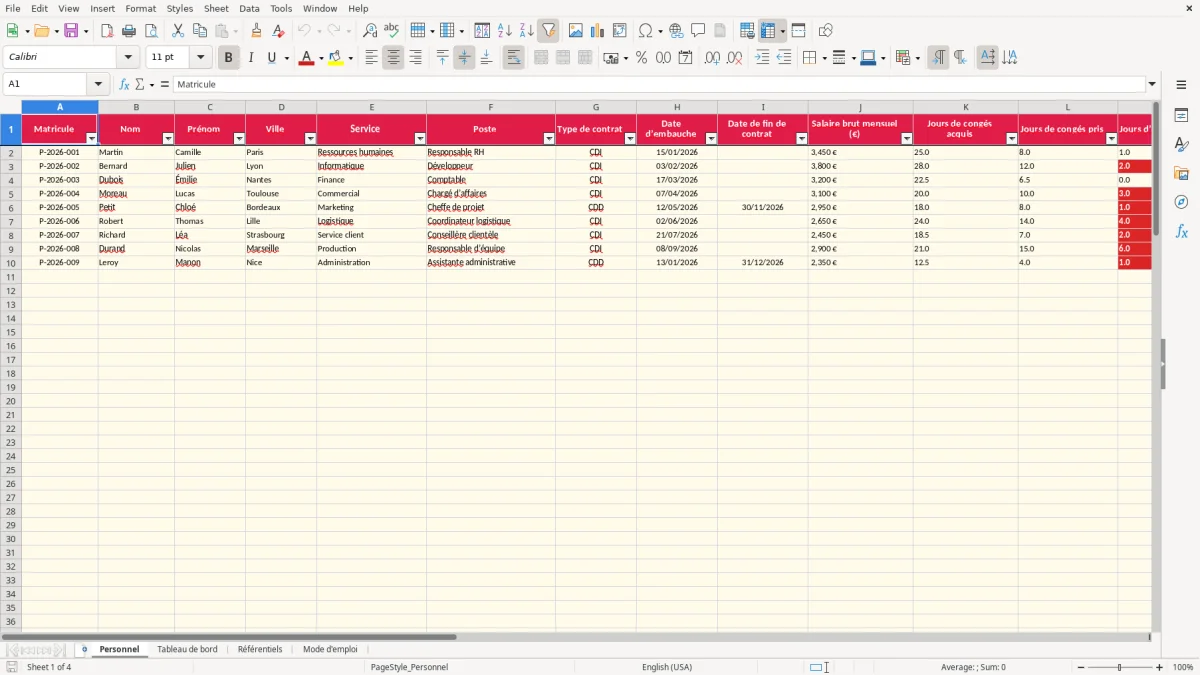Viewport: 1200px width, 675px height.
Task: Open the sidebar Gallery
Action: tap(1181, 173)
